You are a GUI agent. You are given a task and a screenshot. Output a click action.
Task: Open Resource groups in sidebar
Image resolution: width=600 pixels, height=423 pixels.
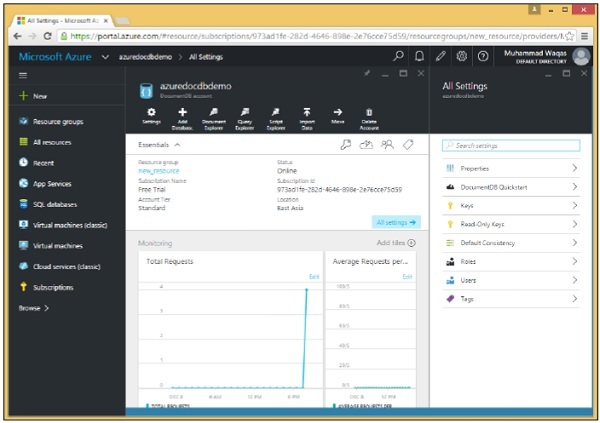pyautogui.click(x=52, y=121)
